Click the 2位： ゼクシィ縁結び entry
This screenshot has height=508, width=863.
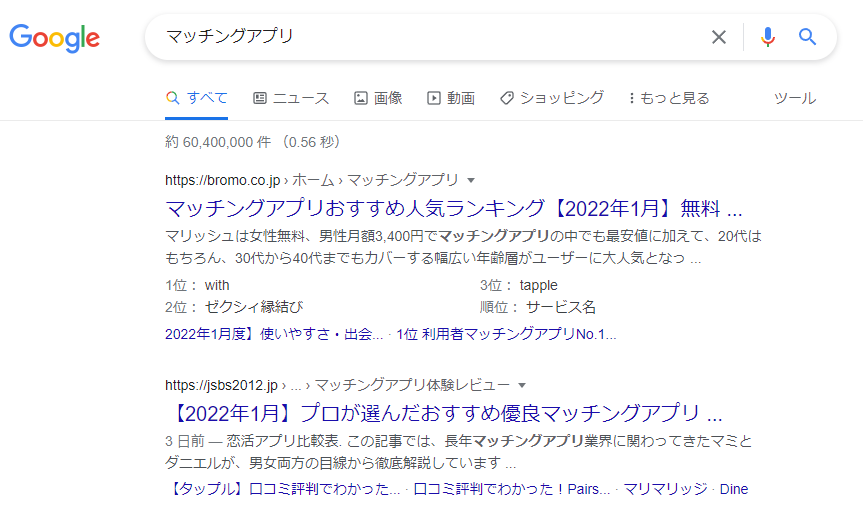pyautogui.click(x=234, y=307)
